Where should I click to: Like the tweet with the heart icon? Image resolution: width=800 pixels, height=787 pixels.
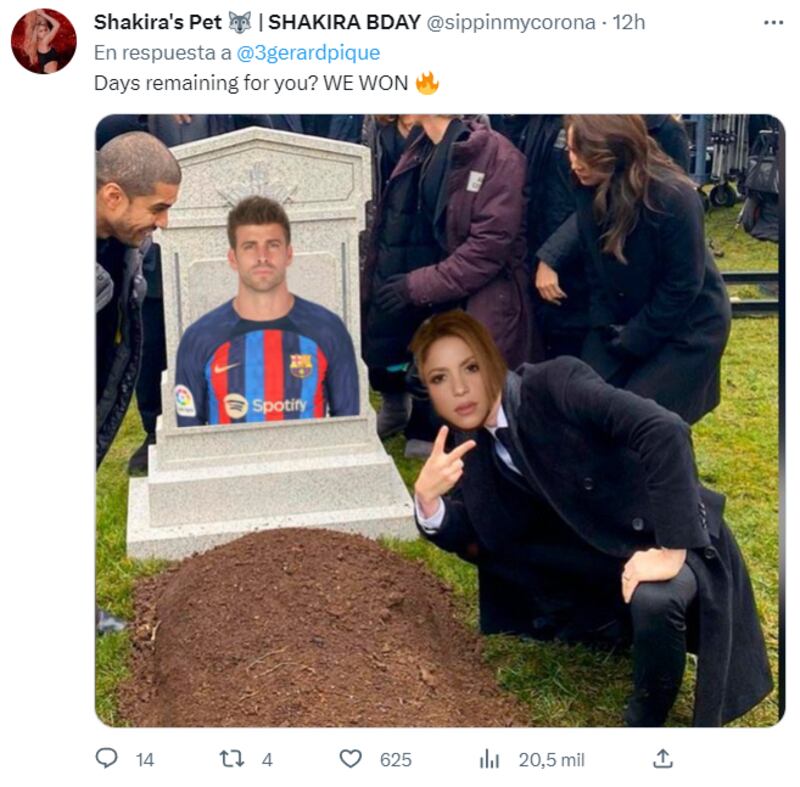(350, 759)
